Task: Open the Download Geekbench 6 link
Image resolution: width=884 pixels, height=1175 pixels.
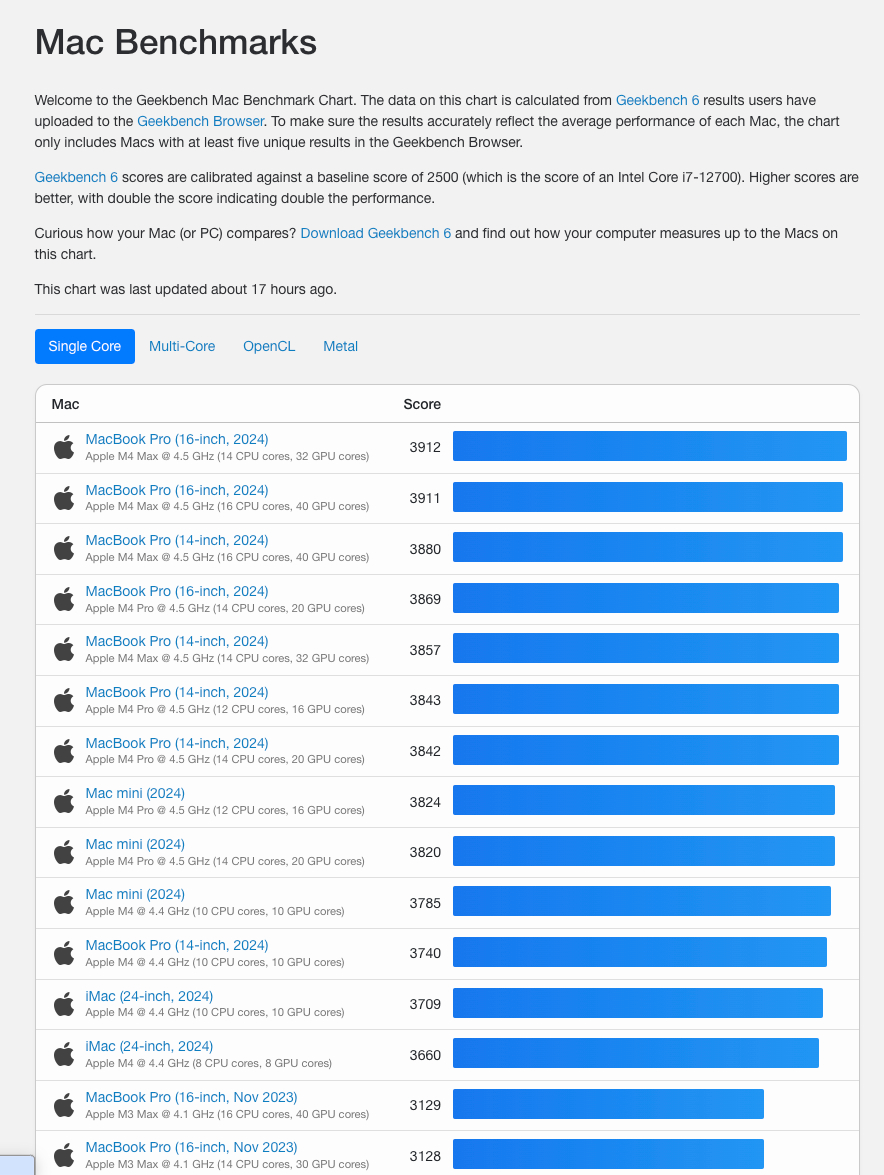Action: point(375,233)
